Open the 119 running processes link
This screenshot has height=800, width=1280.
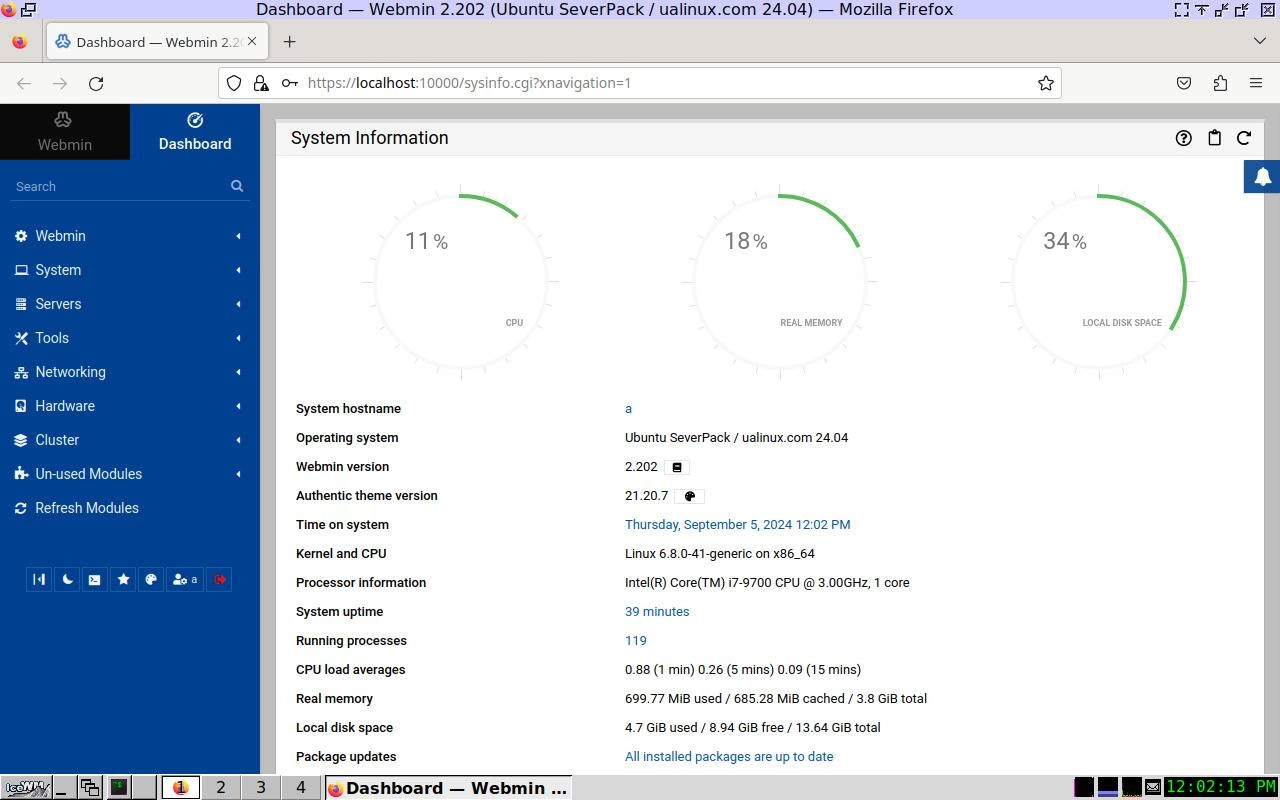pyautogui.click(x=635, y=641)
